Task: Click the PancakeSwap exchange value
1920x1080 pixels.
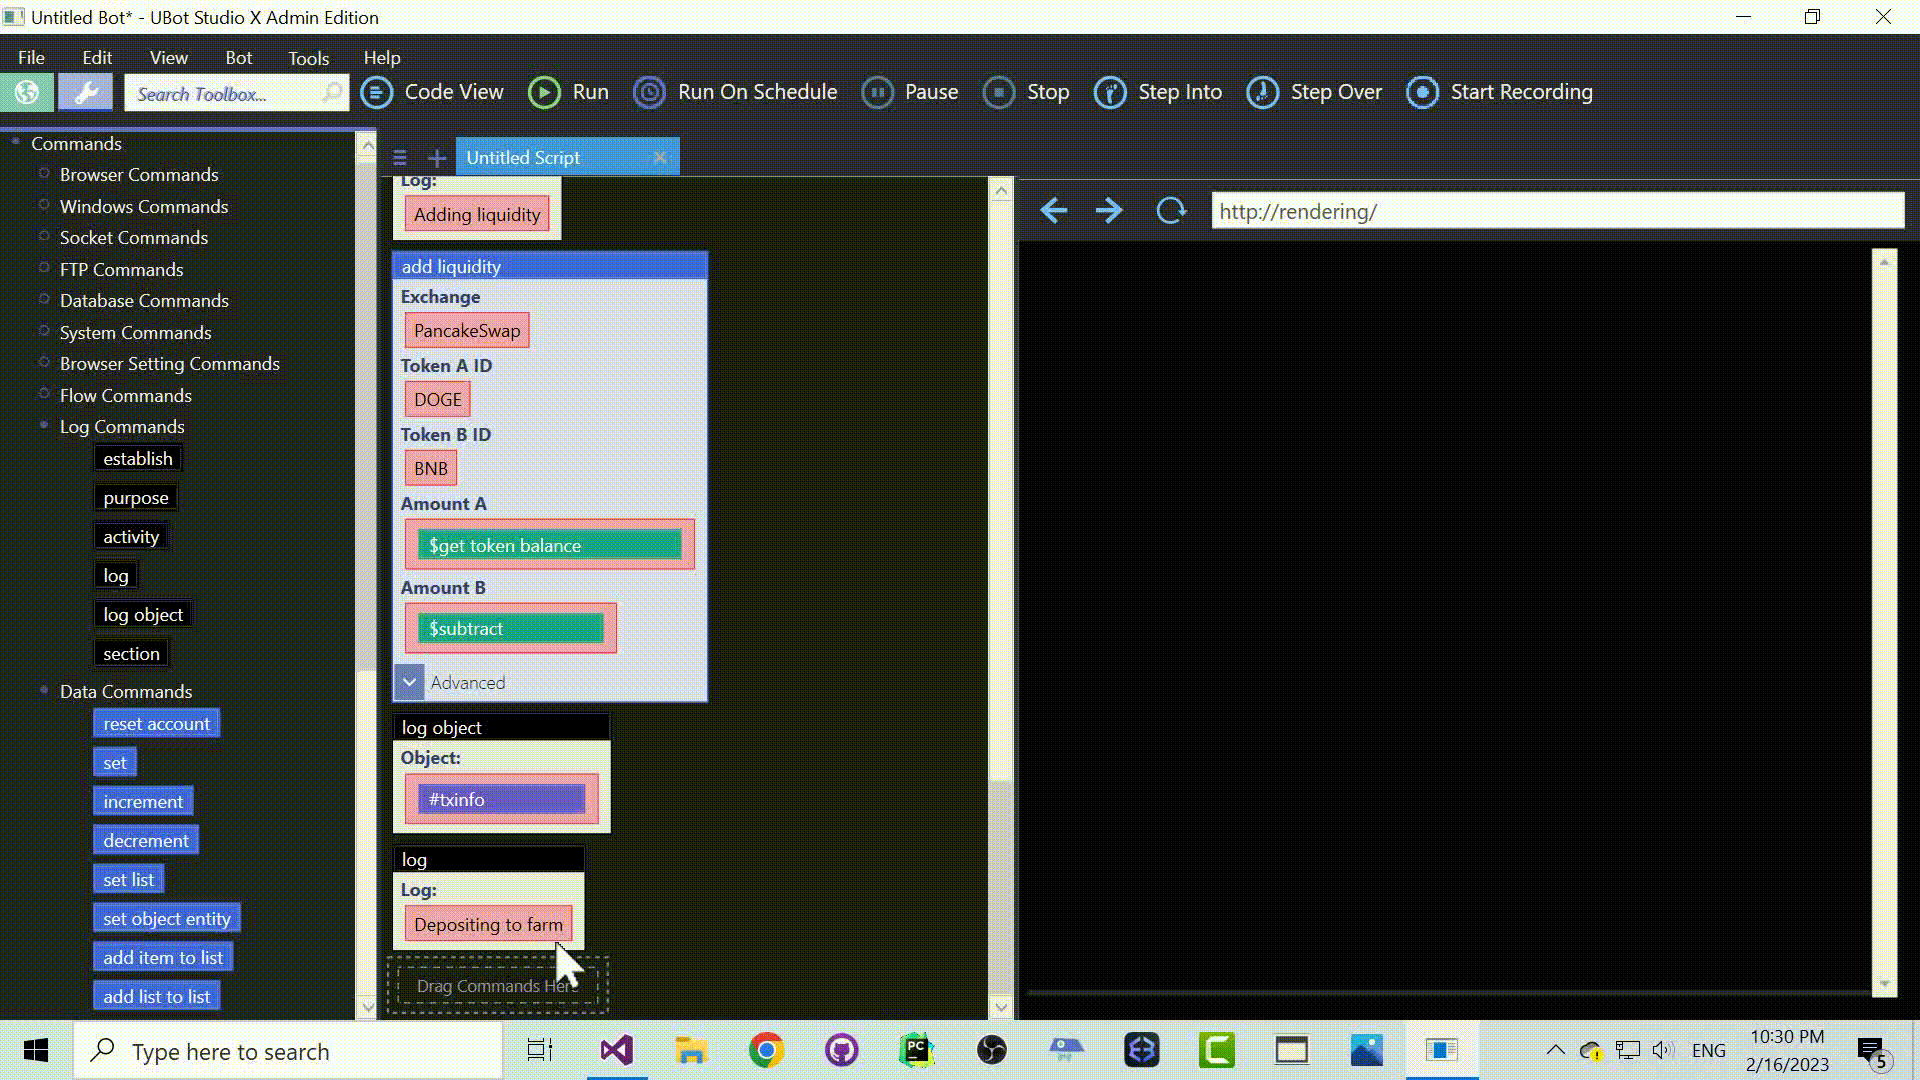Action: [x=467, y=331]
